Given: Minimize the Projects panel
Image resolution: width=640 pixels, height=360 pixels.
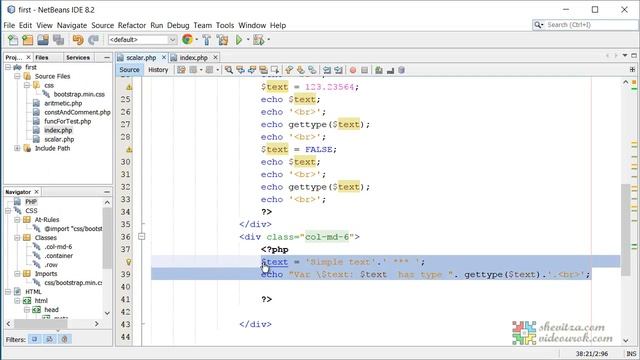Looking at the screenshot, I should coord(107,58).
